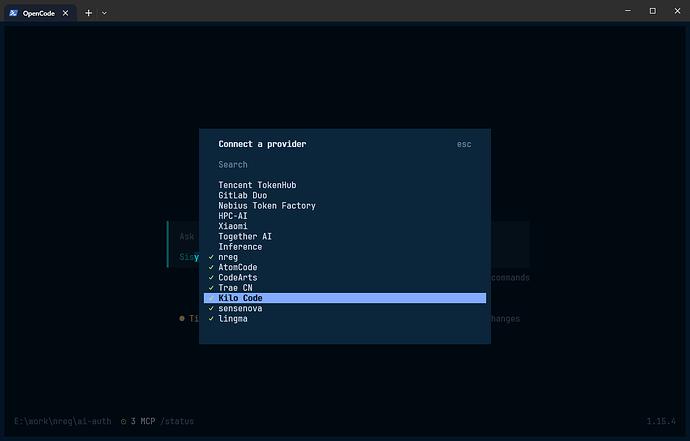Expand the terminal profile dropdown chevron
The width and height of the screenshot is (690, 441).
pyautogui.click(x=104, y=13)
